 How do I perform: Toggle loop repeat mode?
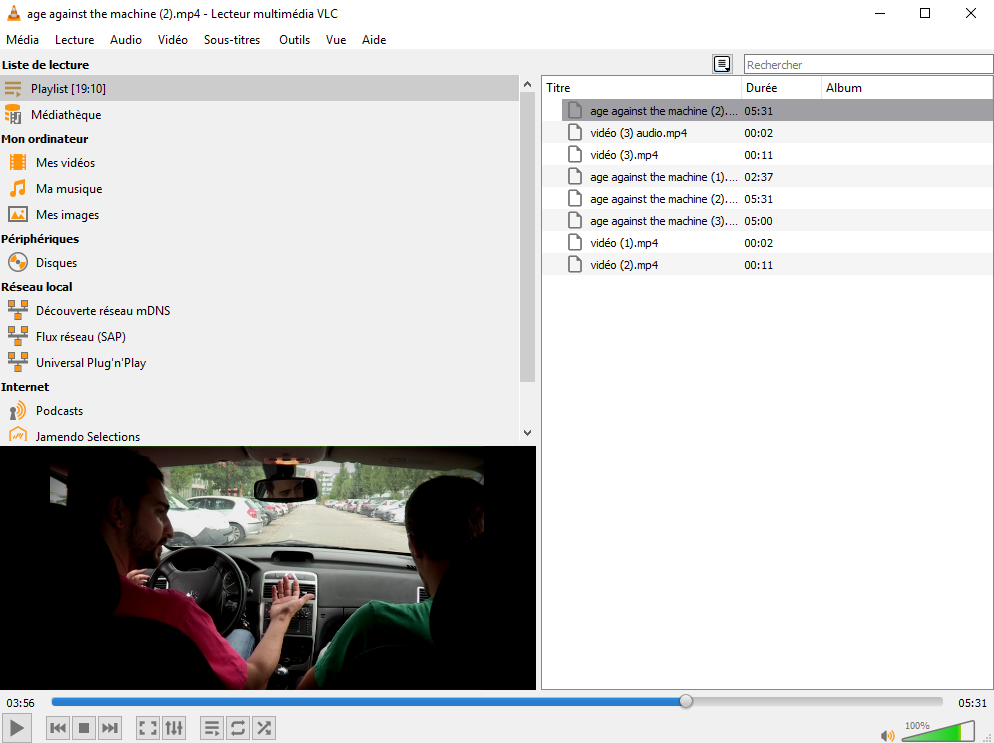[x=238, y=729]
